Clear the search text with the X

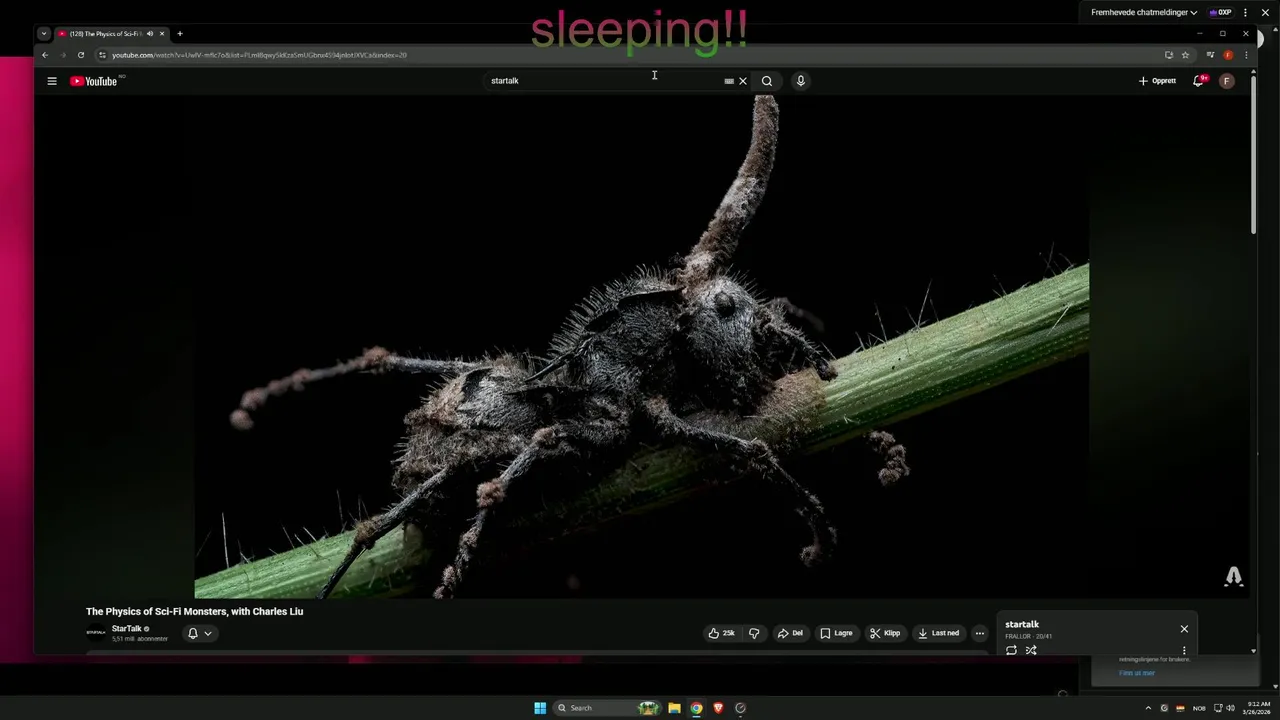(743, 81)
